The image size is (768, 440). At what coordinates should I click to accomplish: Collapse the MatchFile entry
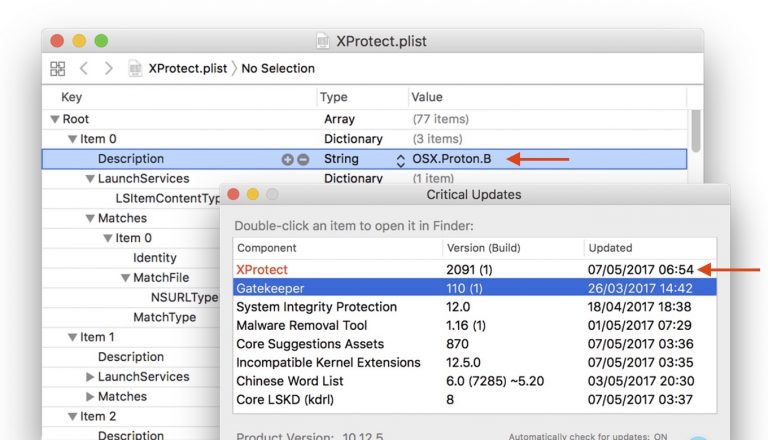125,278
